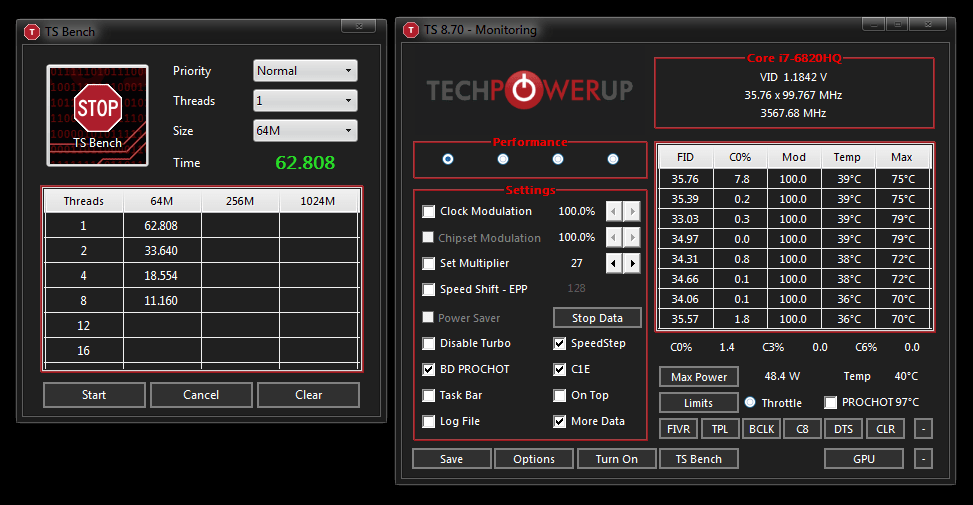Check the Disable Turbo option

pos(428,344)
